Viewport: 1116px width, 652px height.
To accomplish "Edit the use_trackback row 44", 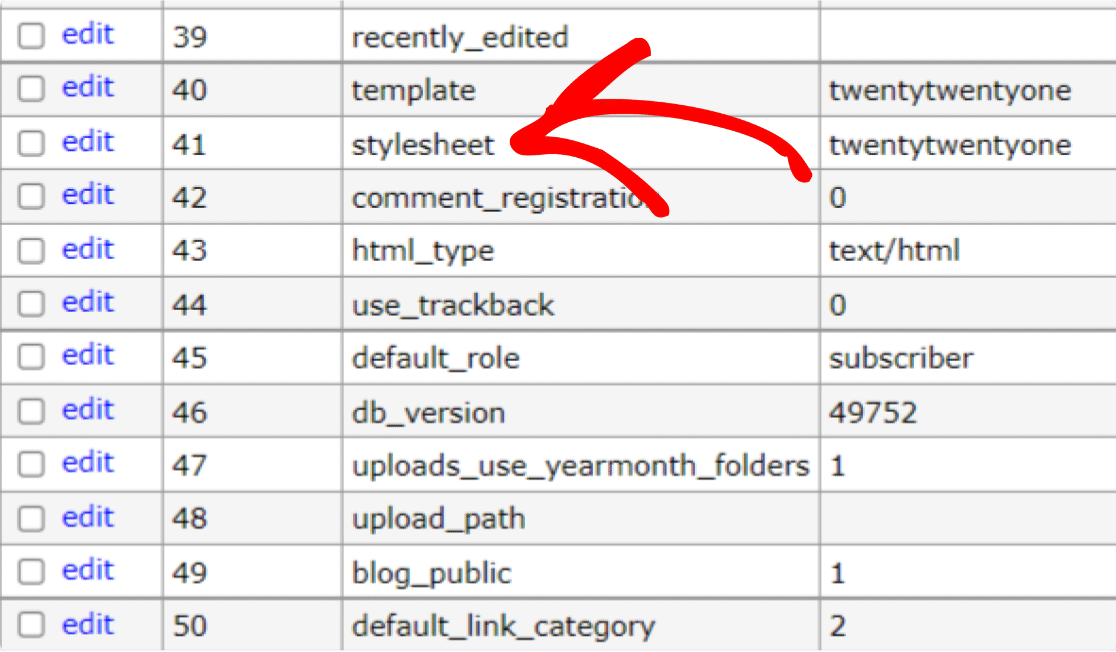I will click(88, 303).
